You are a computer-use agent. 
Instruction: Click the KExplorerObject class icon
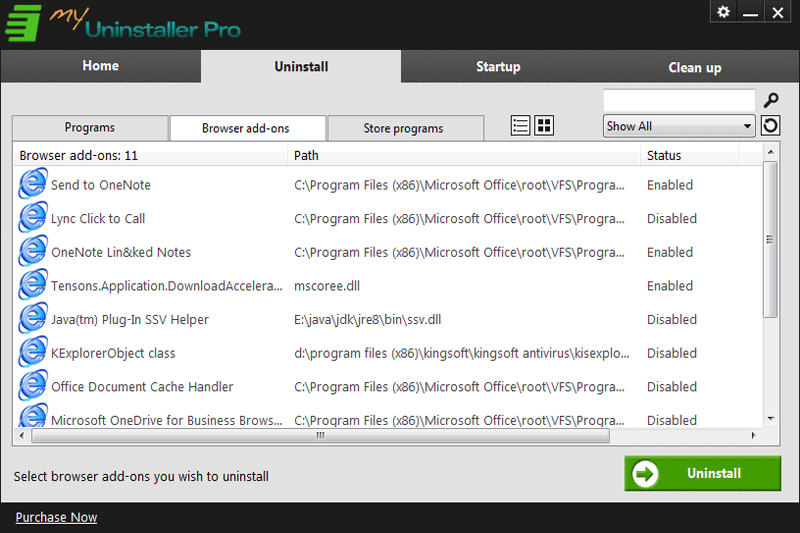[33, 352]
